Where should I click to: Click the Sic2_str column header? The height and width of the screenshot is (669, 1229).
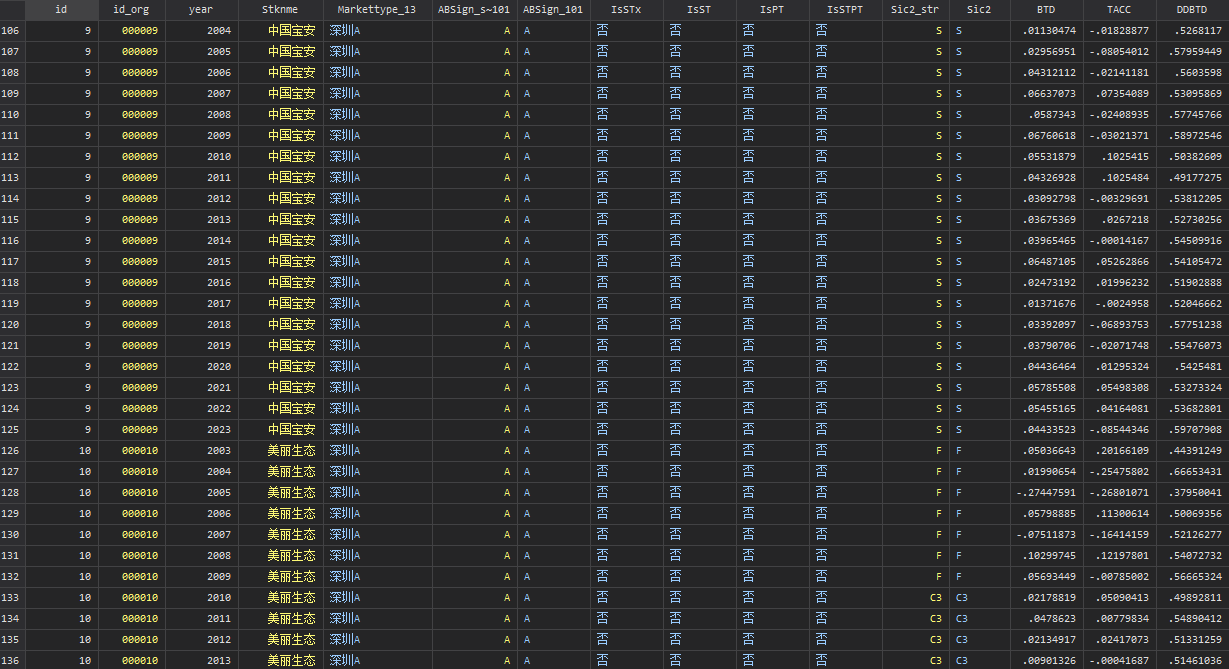[x=914, y=10]
